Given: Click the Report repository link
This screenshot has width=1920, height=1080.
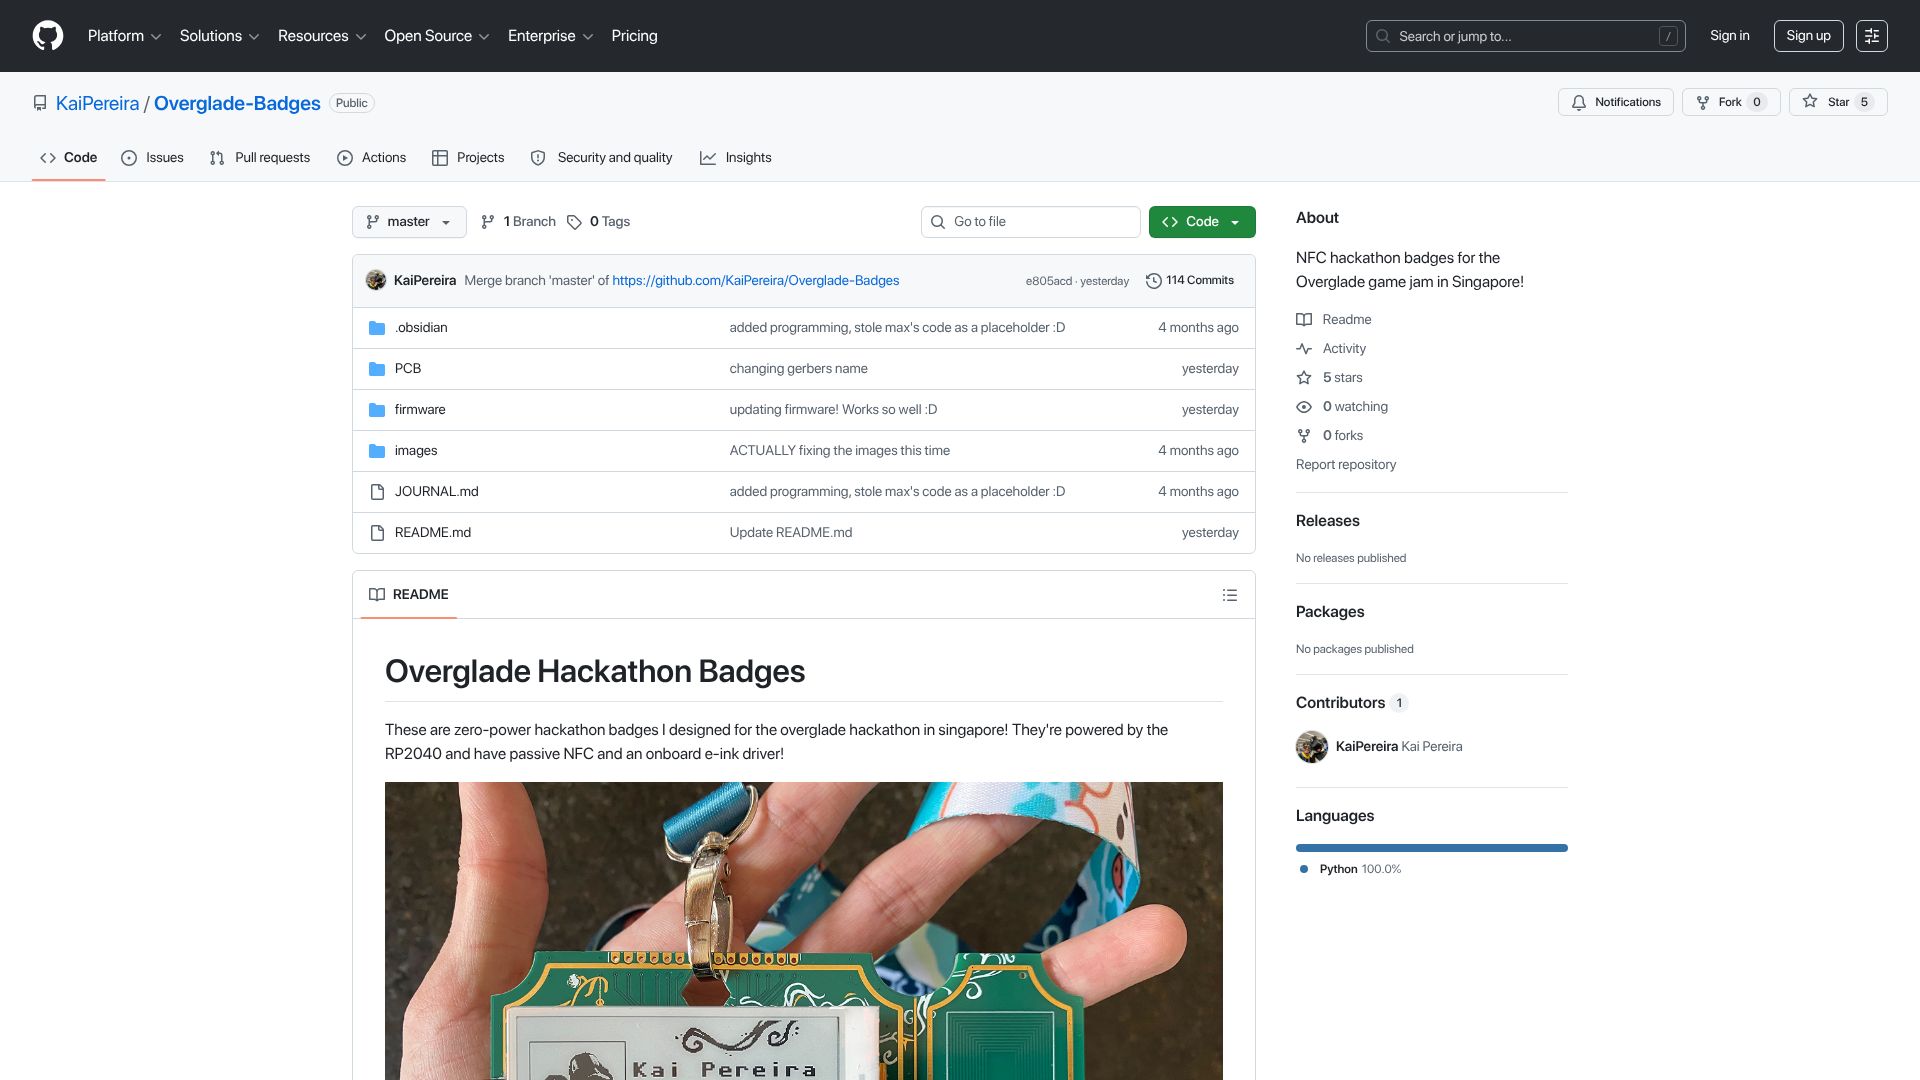Looking at the screenshot, I should click(1345, 465).
